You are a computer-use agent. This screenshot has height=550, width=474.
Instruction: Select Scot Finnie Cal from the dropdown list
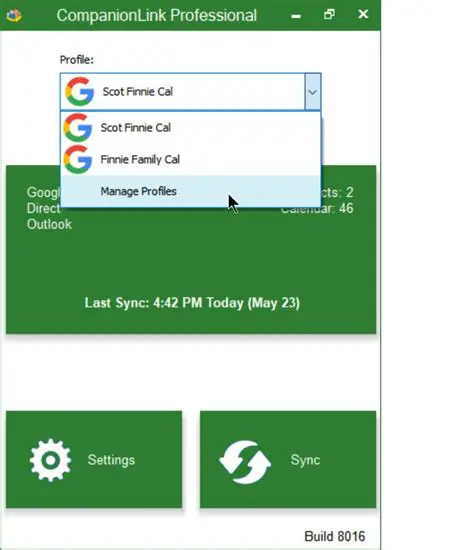tap(191, 128)
